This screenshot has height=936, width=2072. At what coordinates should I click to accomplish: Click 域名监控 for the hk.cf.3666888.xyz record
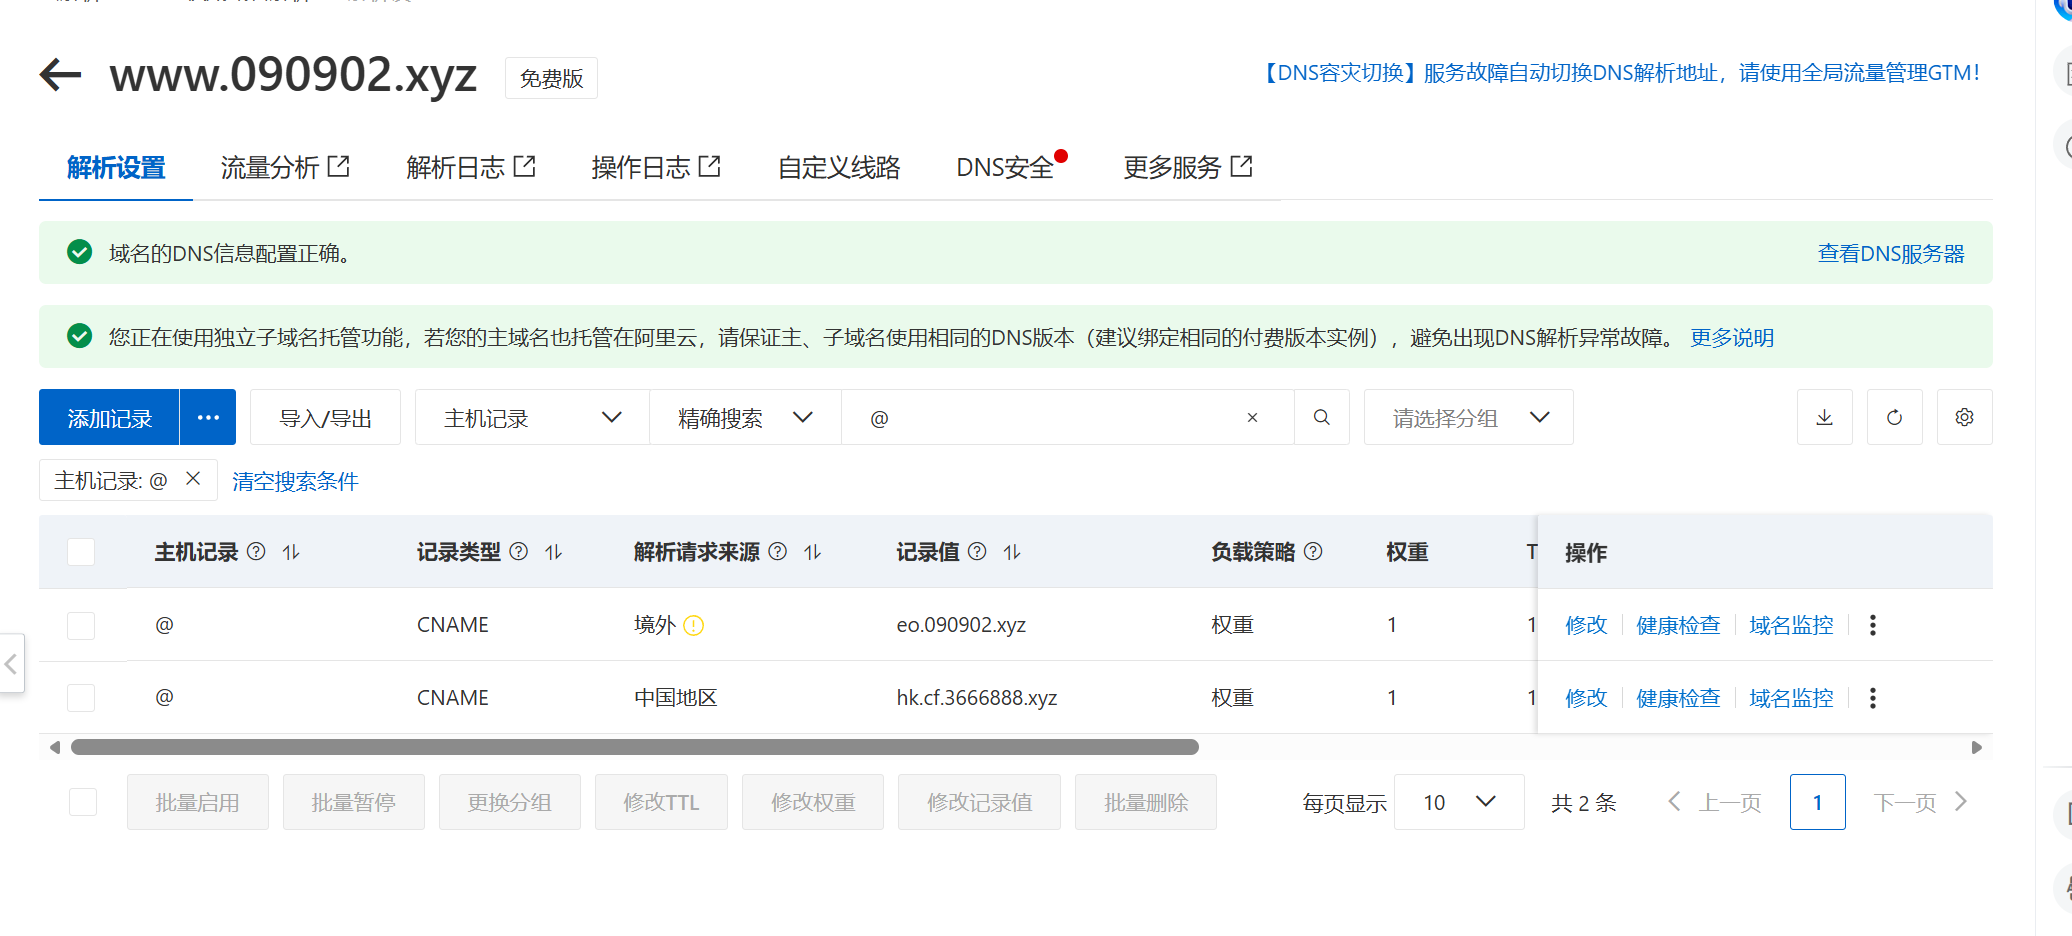coord(1791,698)
